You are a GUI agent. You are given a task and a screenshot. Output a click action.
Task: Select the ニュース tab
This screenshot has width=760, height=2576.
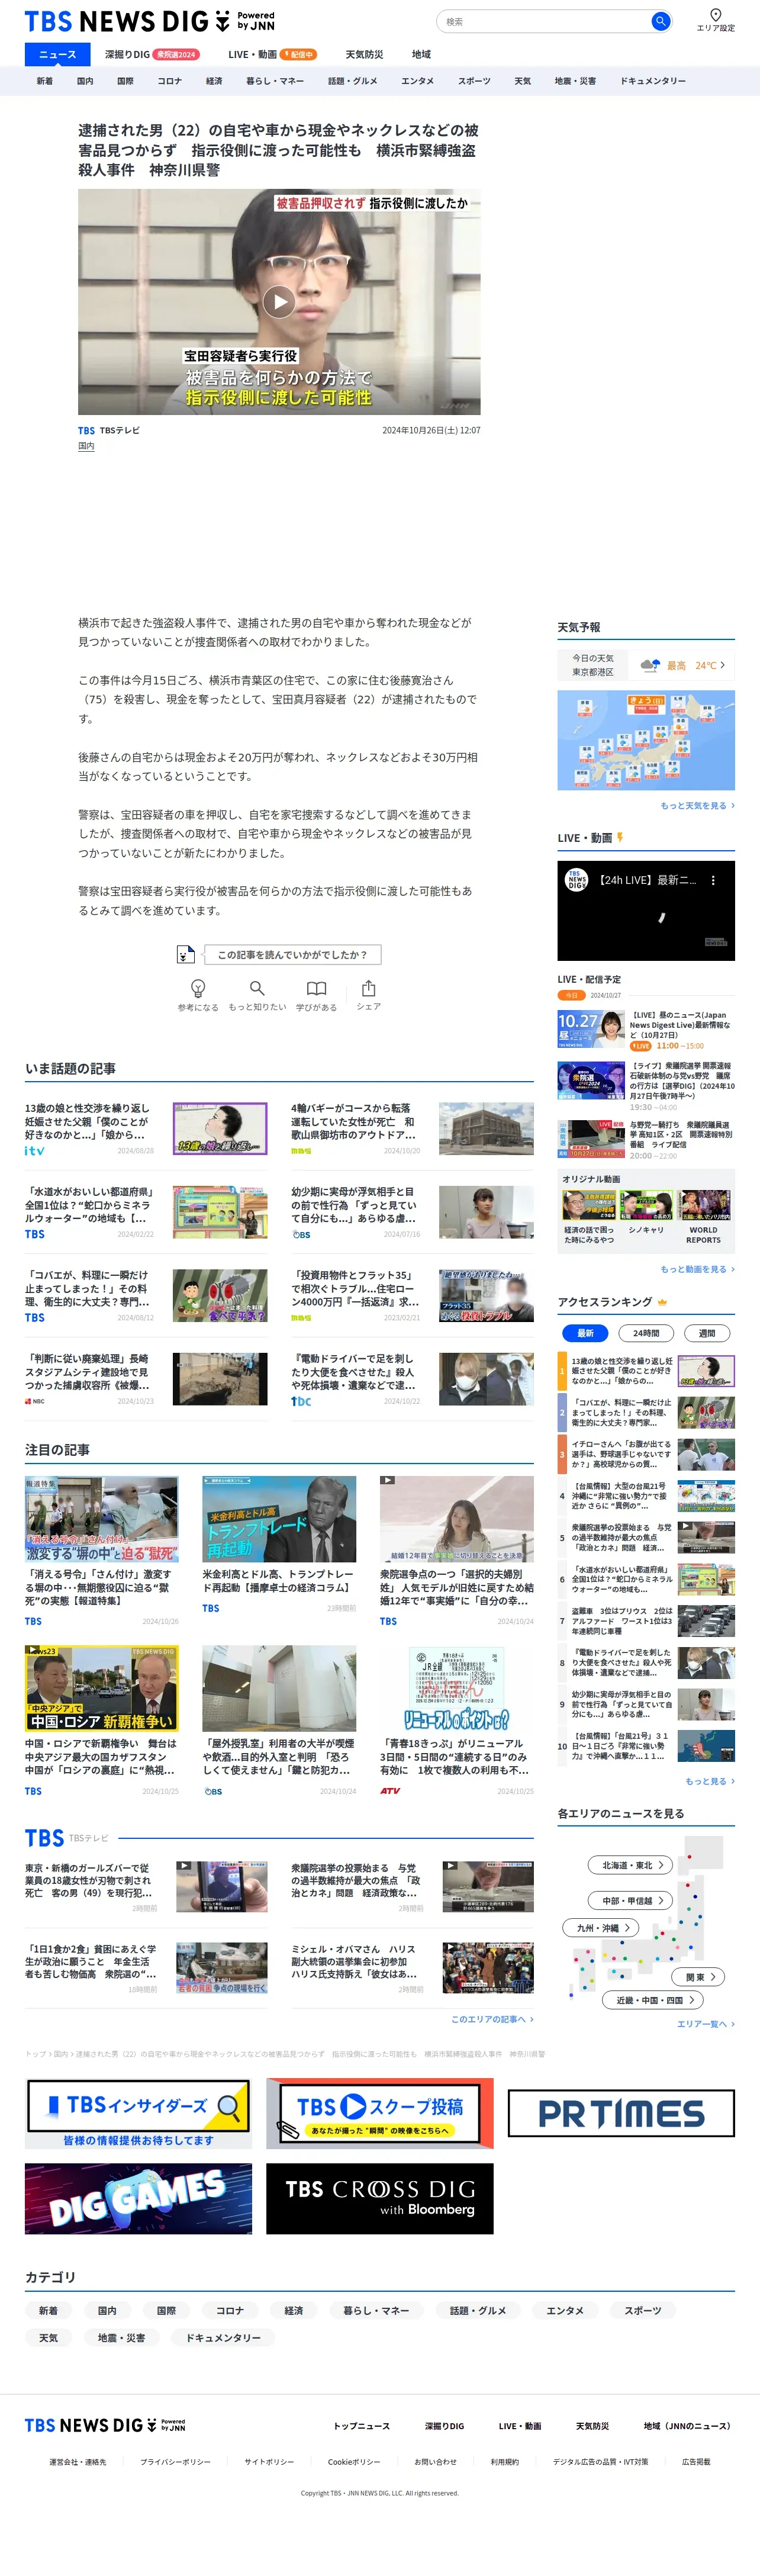[57, 55]
